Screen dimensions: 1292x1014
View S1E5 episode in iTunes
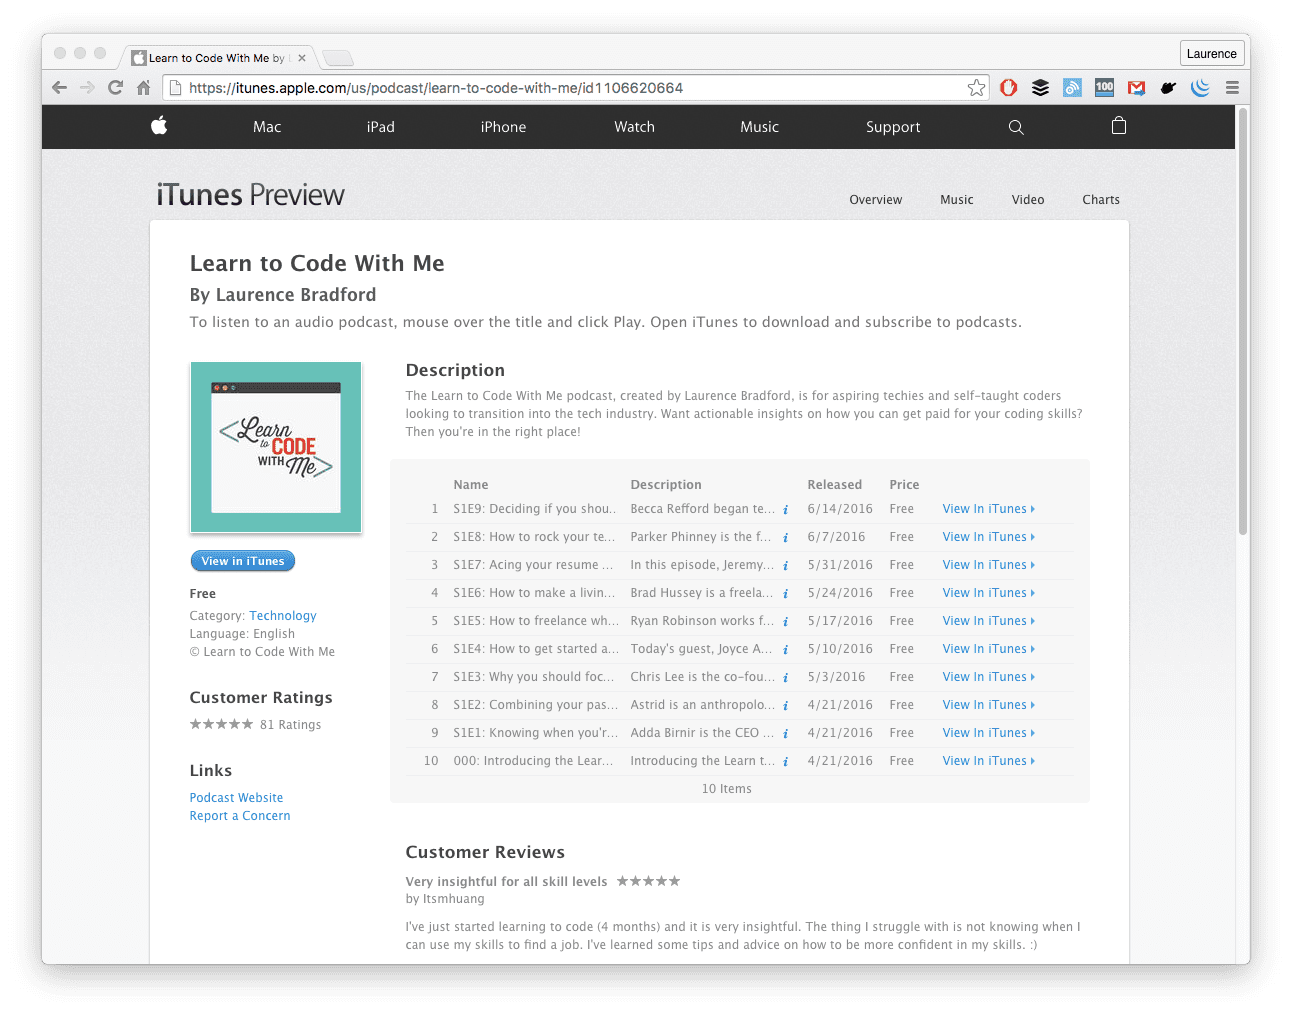tap(988, 621)
